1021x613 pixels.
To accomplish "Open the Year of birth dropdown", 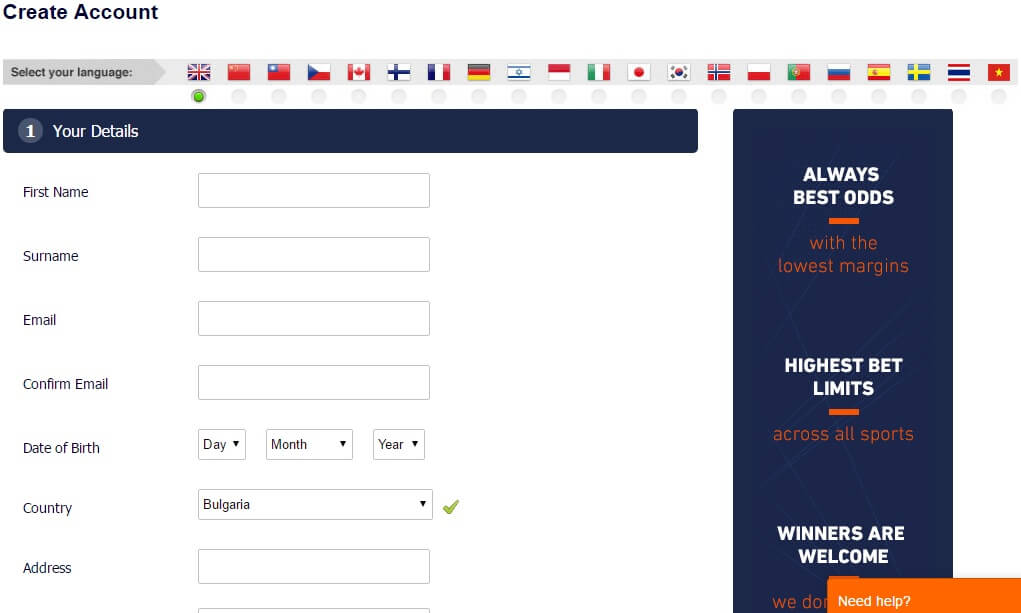I will point(399,444).
